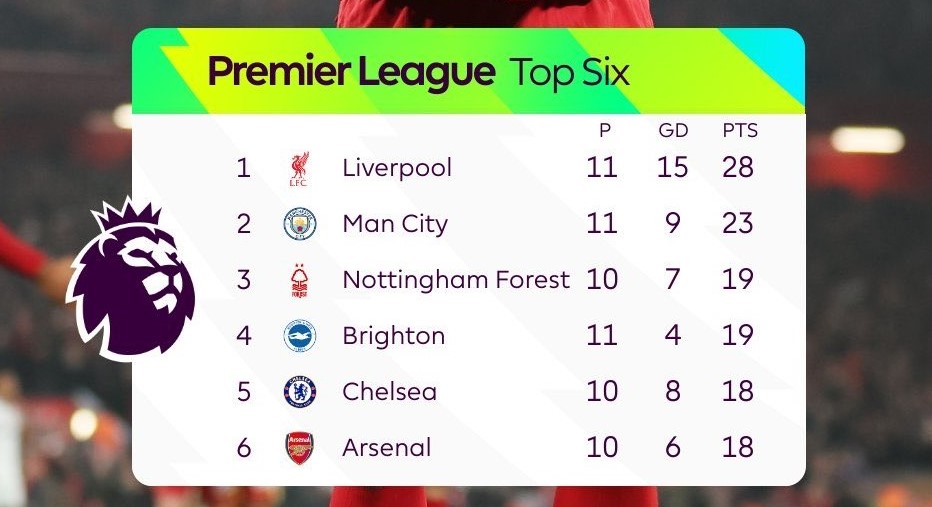
Task: Select the Nottingham Forest tree crest
Action: click(x=299, y=281)
